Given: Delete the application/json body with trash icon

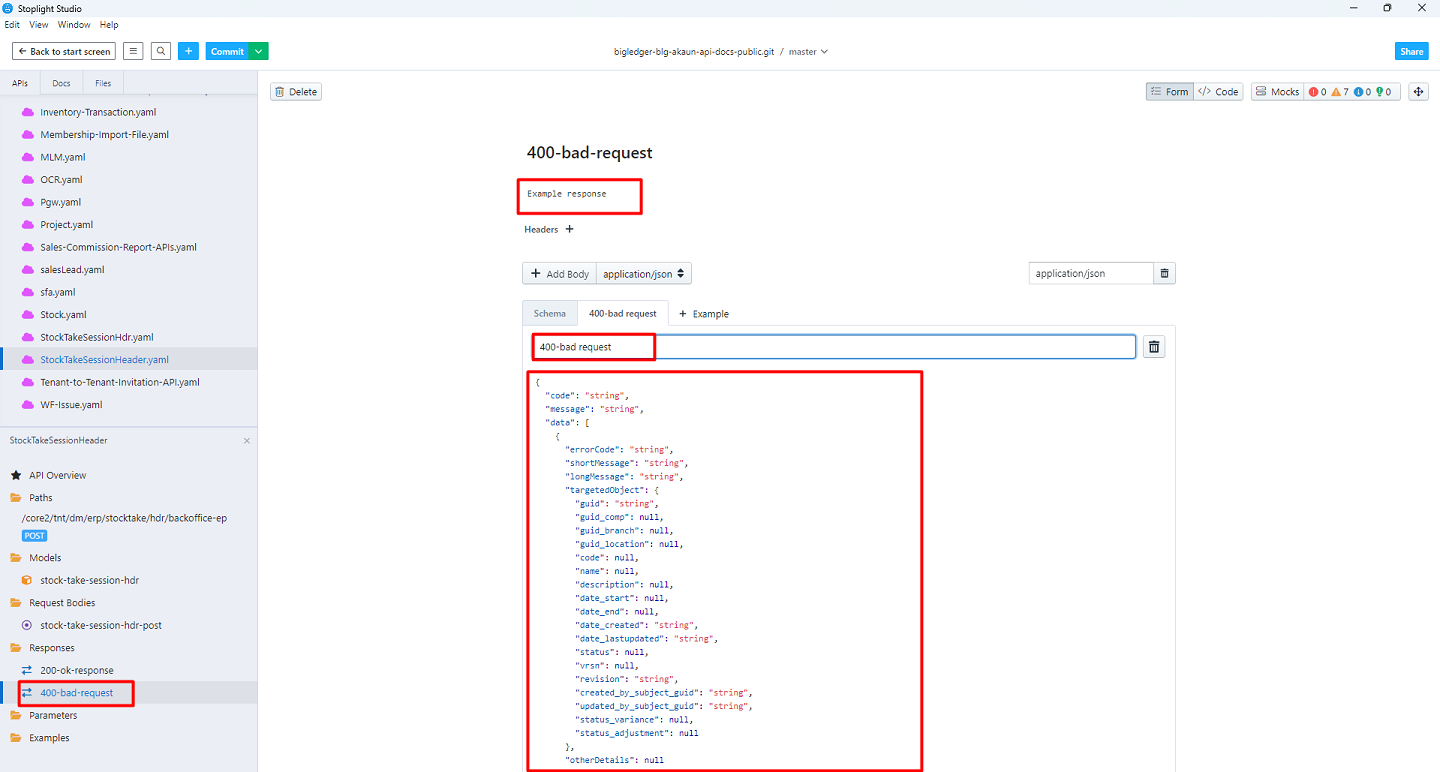Looking at the screenshot, I should click(1164, 273).
